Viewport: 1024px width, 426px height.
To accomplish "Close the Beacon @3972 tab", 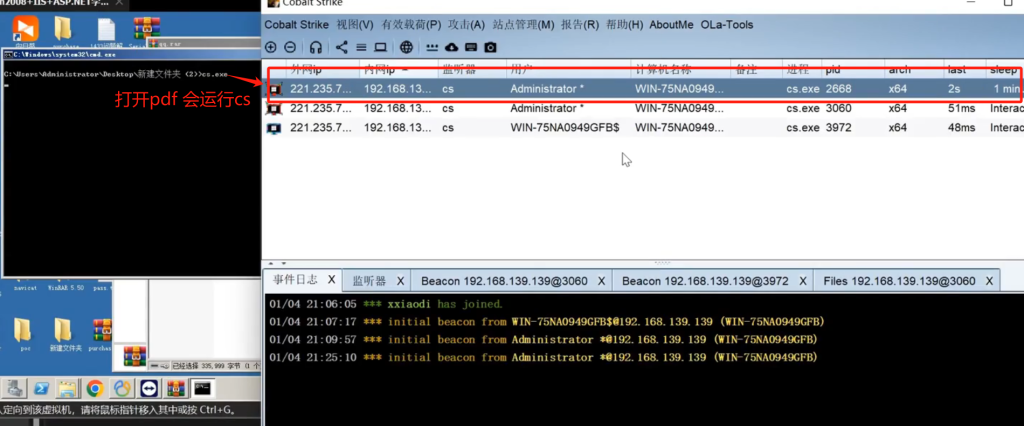I will click(x=802, y=281).
